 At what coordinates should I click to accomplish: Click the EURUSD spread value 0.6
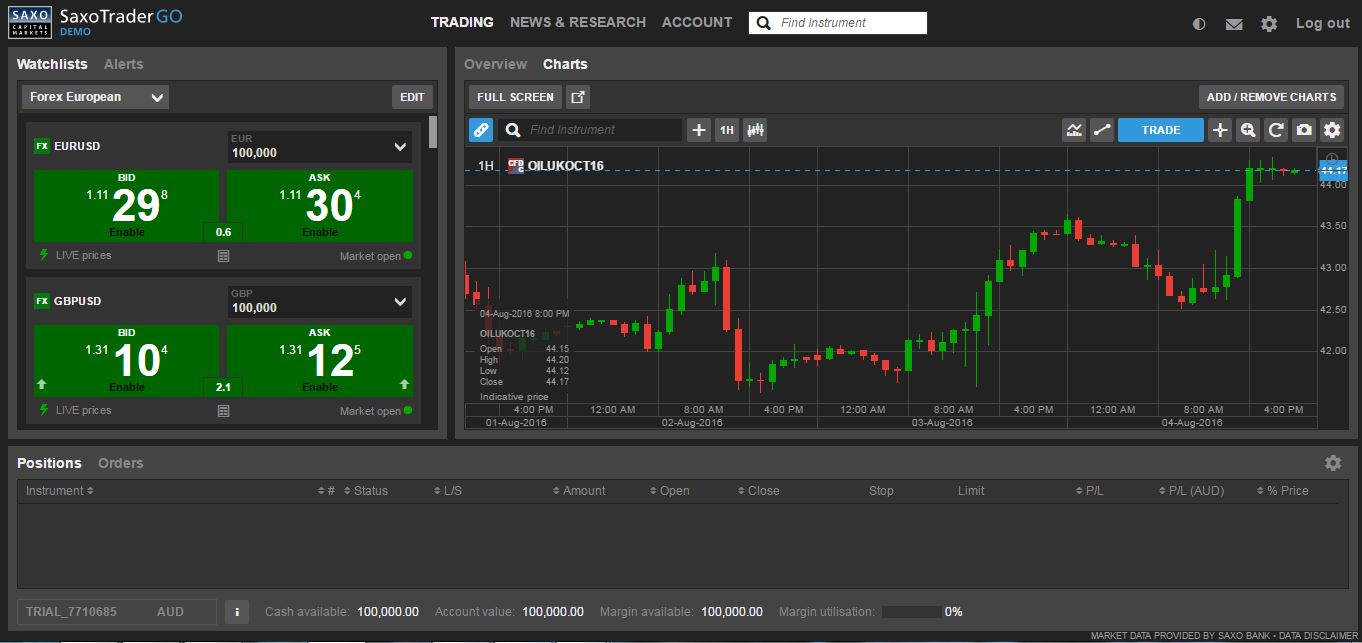pyautogui.click(x=223, y=232)
